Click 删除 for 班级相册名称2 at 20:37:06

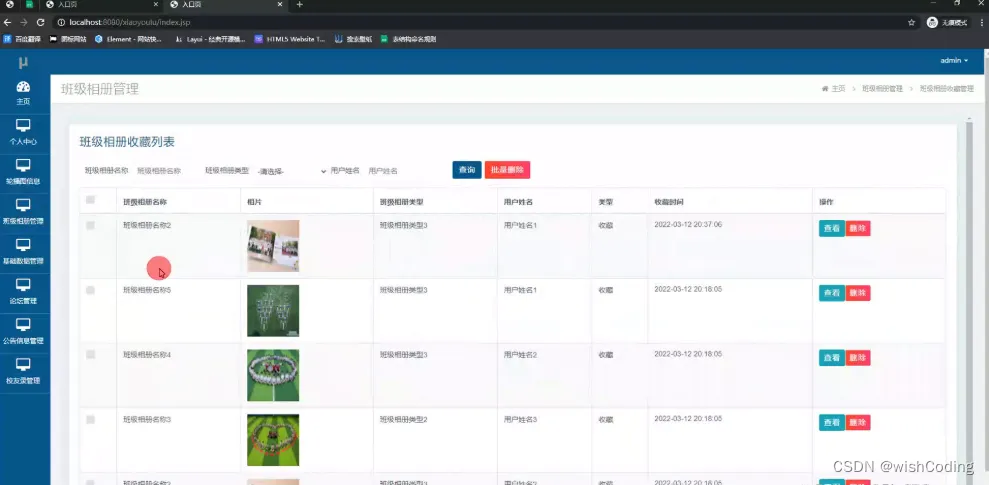pos(858,228)
